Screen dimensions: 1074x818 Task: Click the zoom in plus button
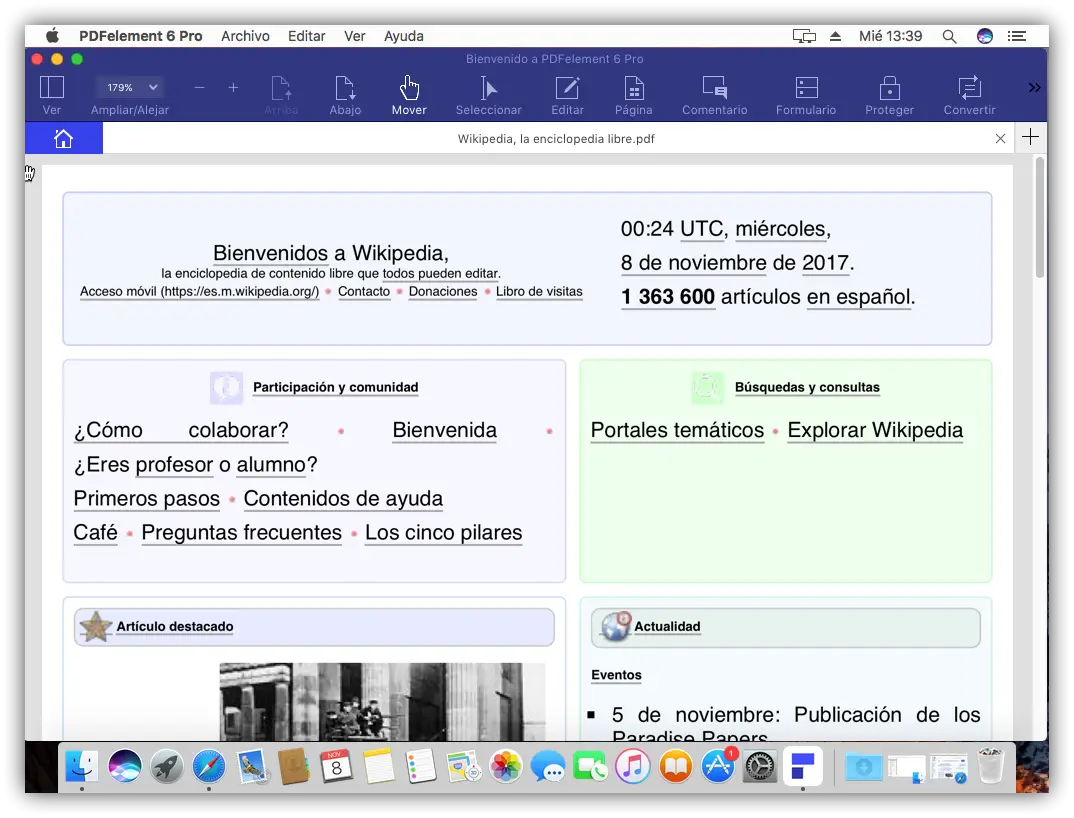coord(233,88)
